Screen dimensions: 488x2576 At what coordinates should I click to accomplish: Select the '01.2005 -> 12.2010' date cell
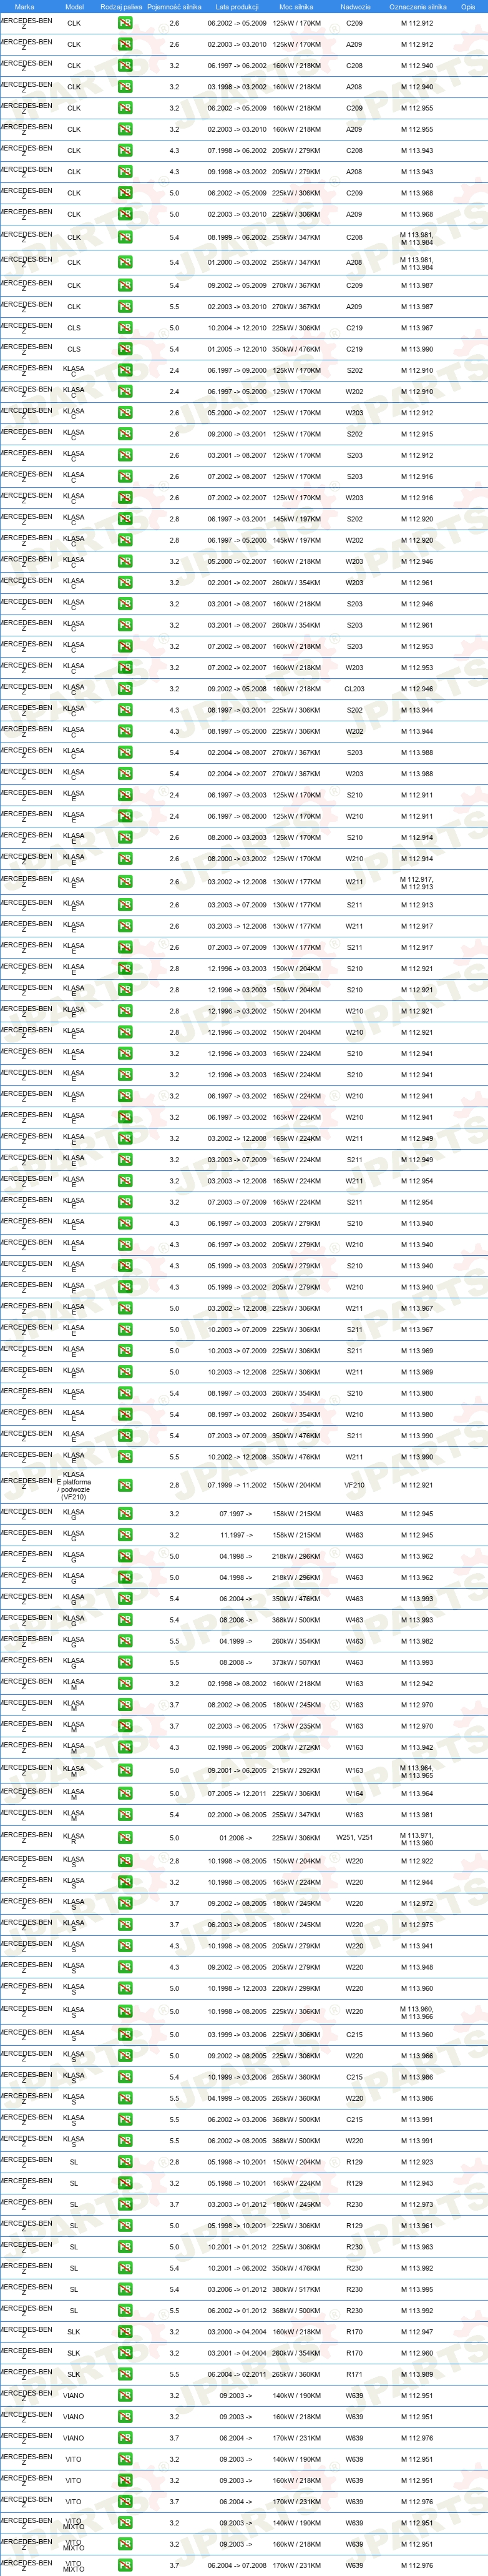pyautogui.click(x=237, y=349)
